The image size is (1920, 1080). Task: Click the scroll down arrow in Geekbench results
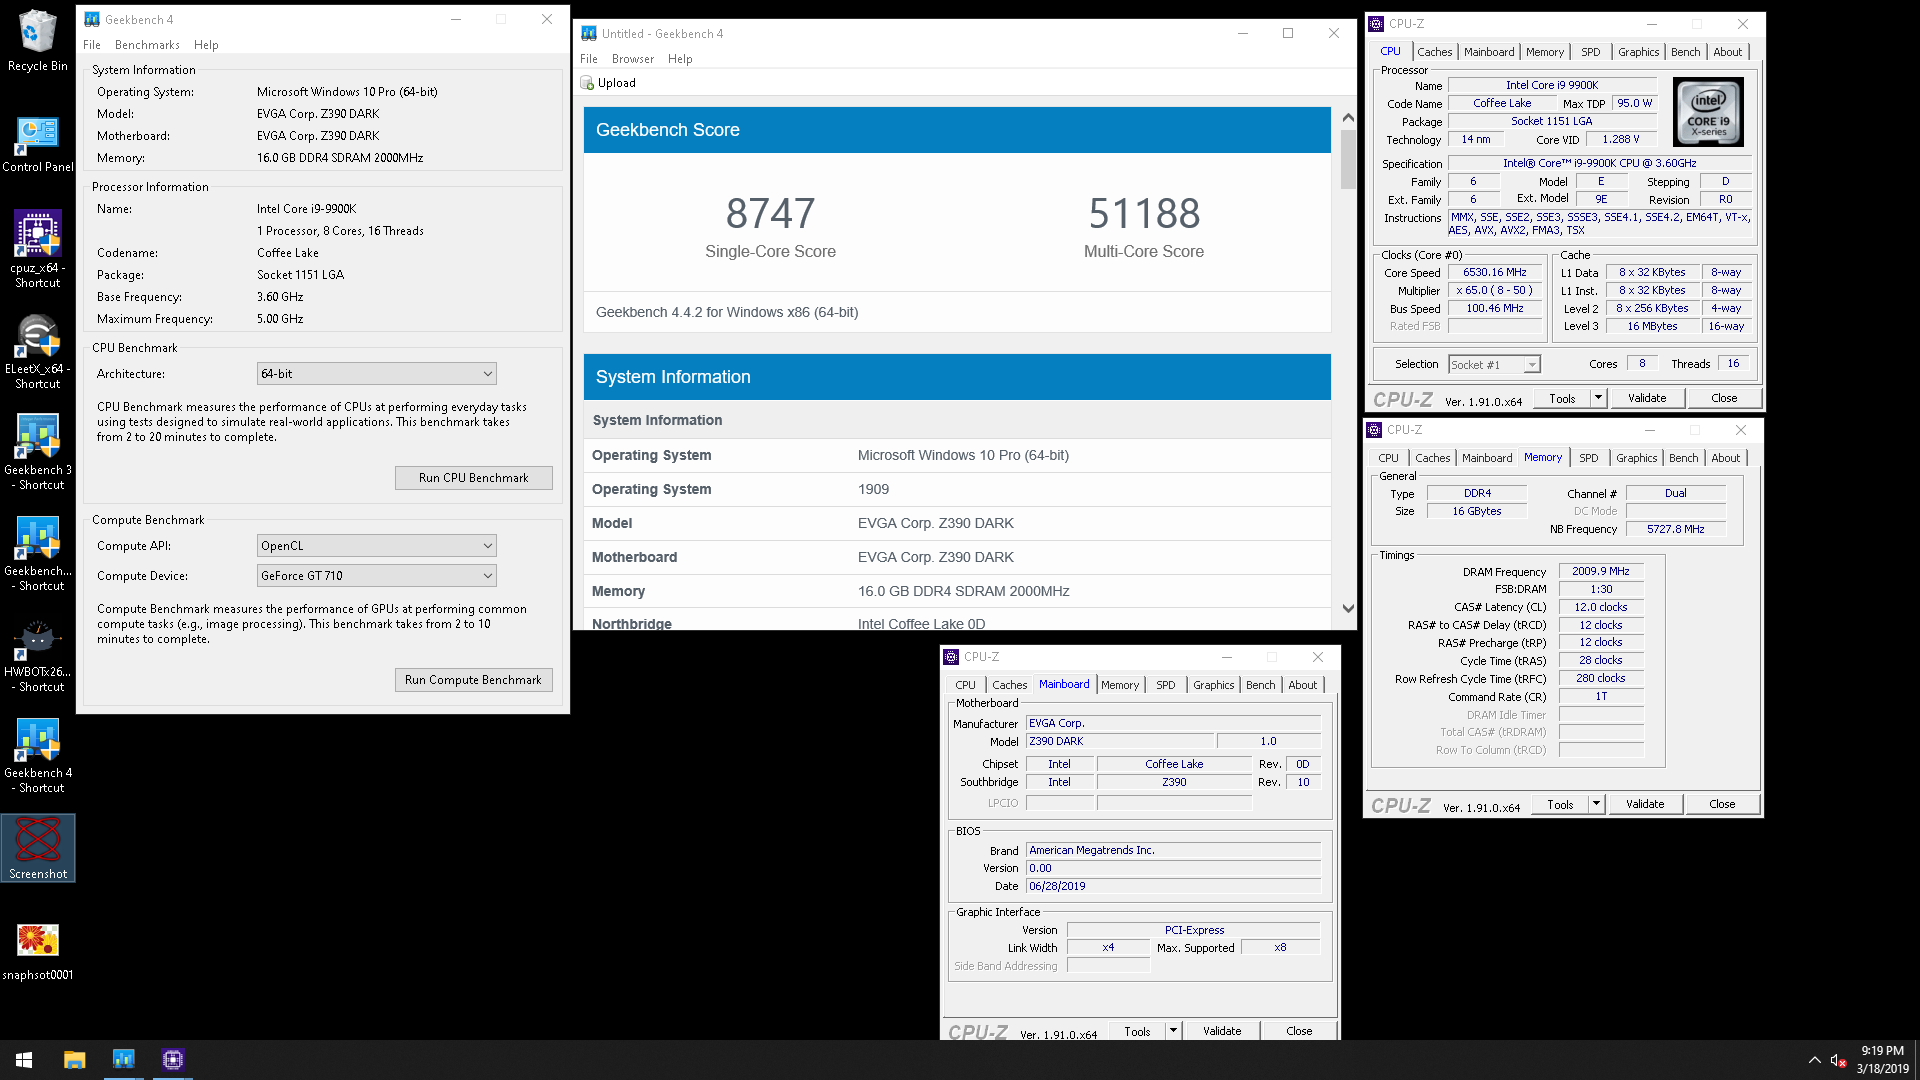(1348, 608)
